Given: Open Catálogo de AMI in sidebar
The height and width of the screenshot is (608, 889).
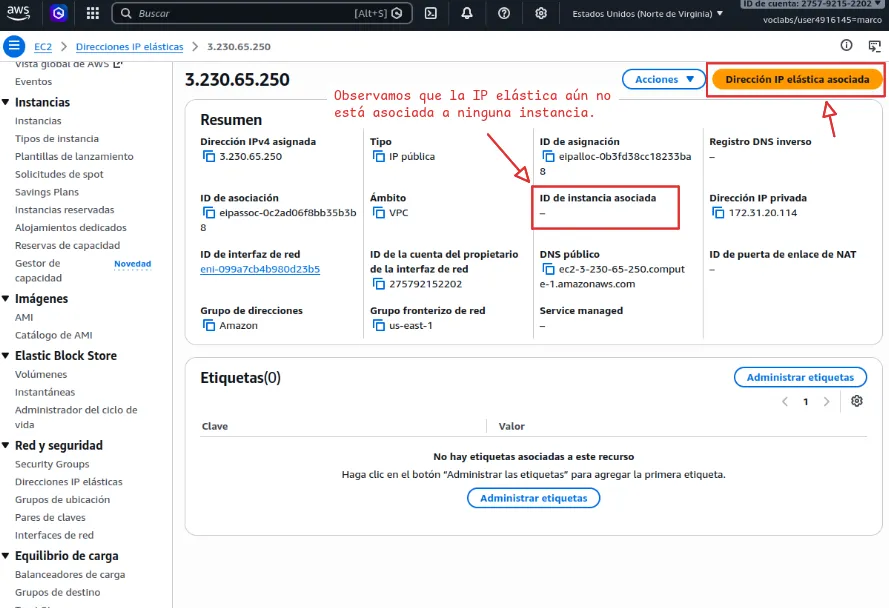Looking at the screenshot, I should pyautogui.click(x=53, y=335).
